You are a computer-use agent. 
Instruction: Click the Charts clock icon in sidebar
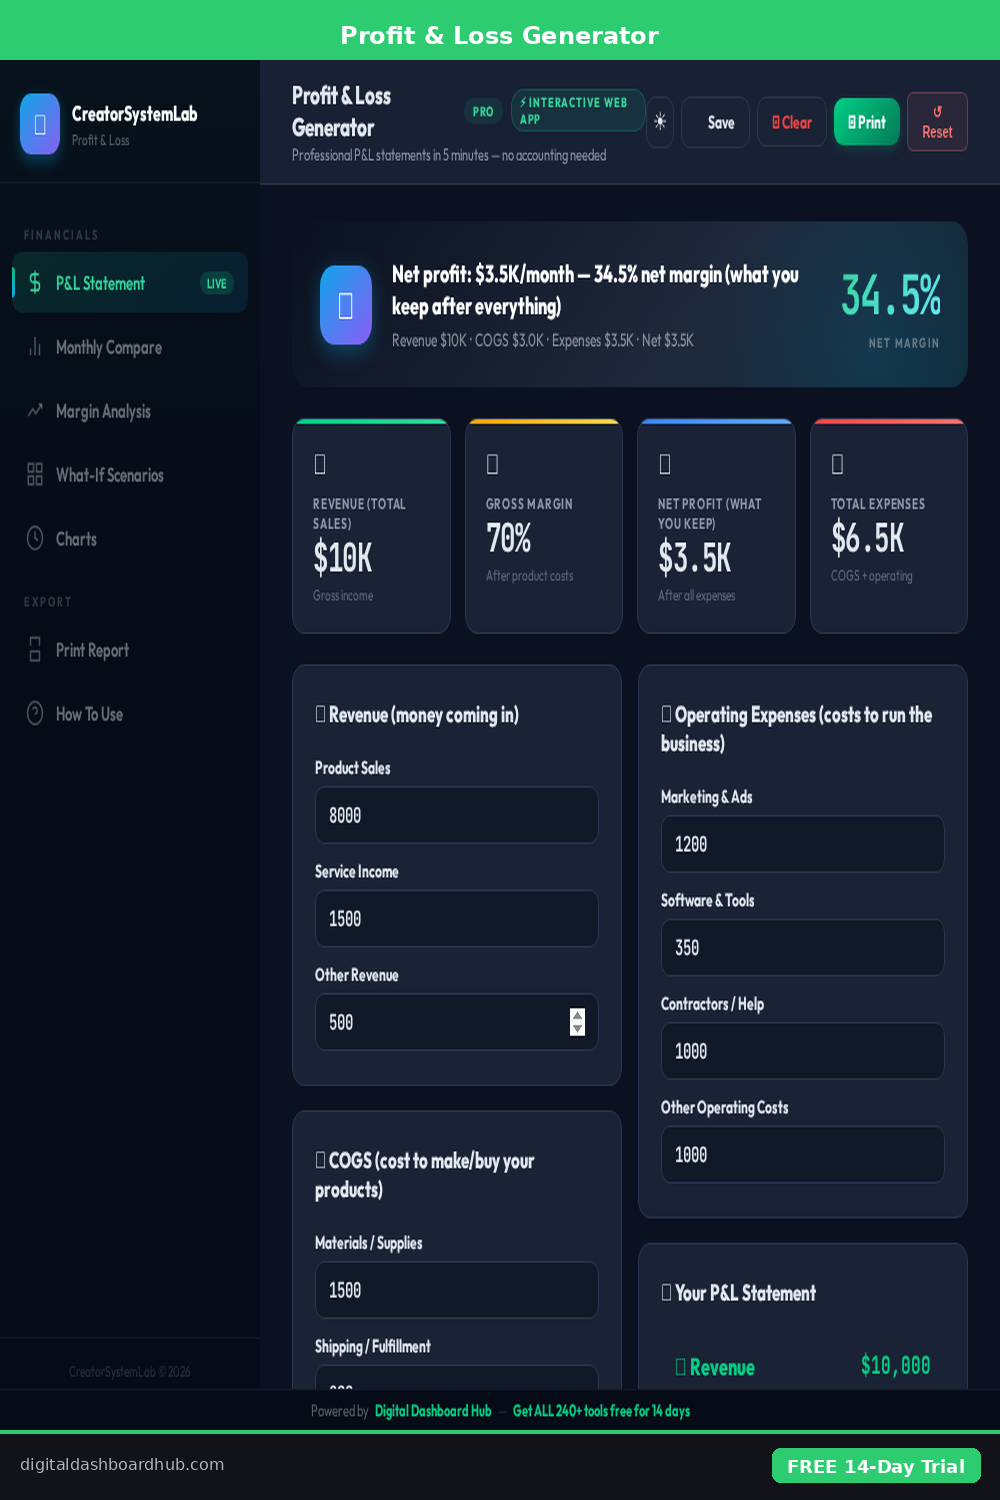coord(35,538)
